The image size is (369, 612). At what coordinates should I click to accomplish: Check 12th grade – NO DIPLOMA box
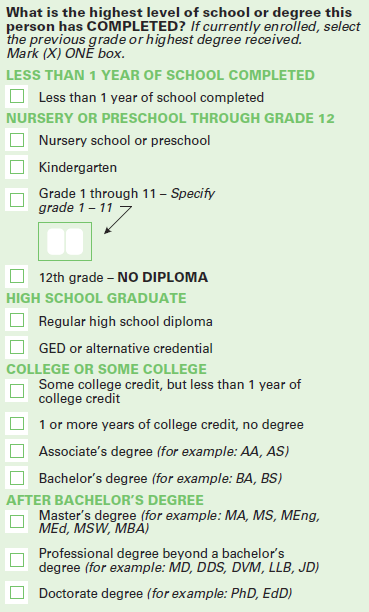pyautogui.click(x=17, y=276)
